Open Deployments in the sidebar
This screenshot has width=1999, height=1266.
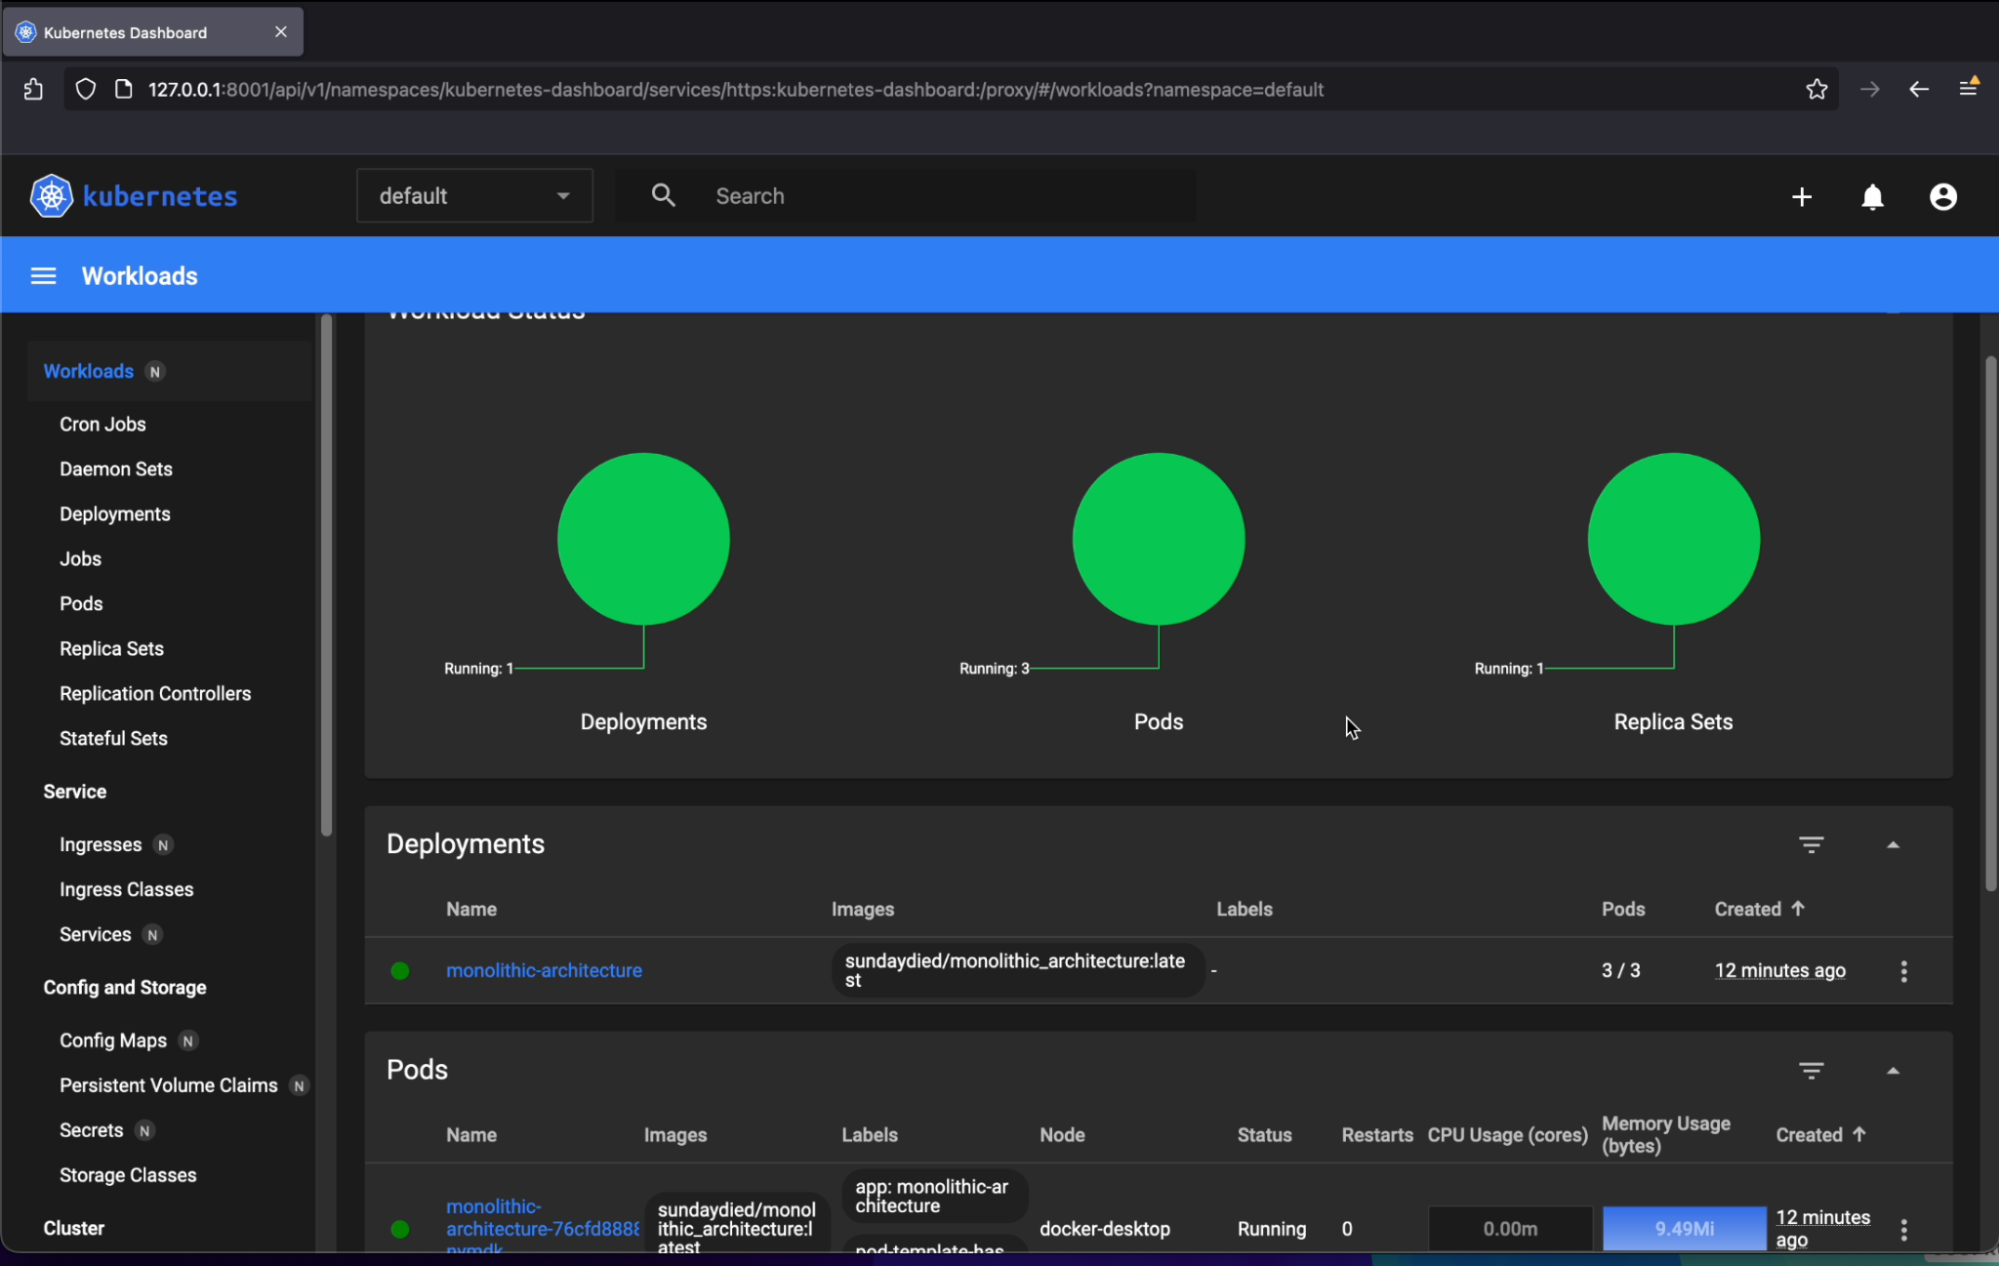115,514
